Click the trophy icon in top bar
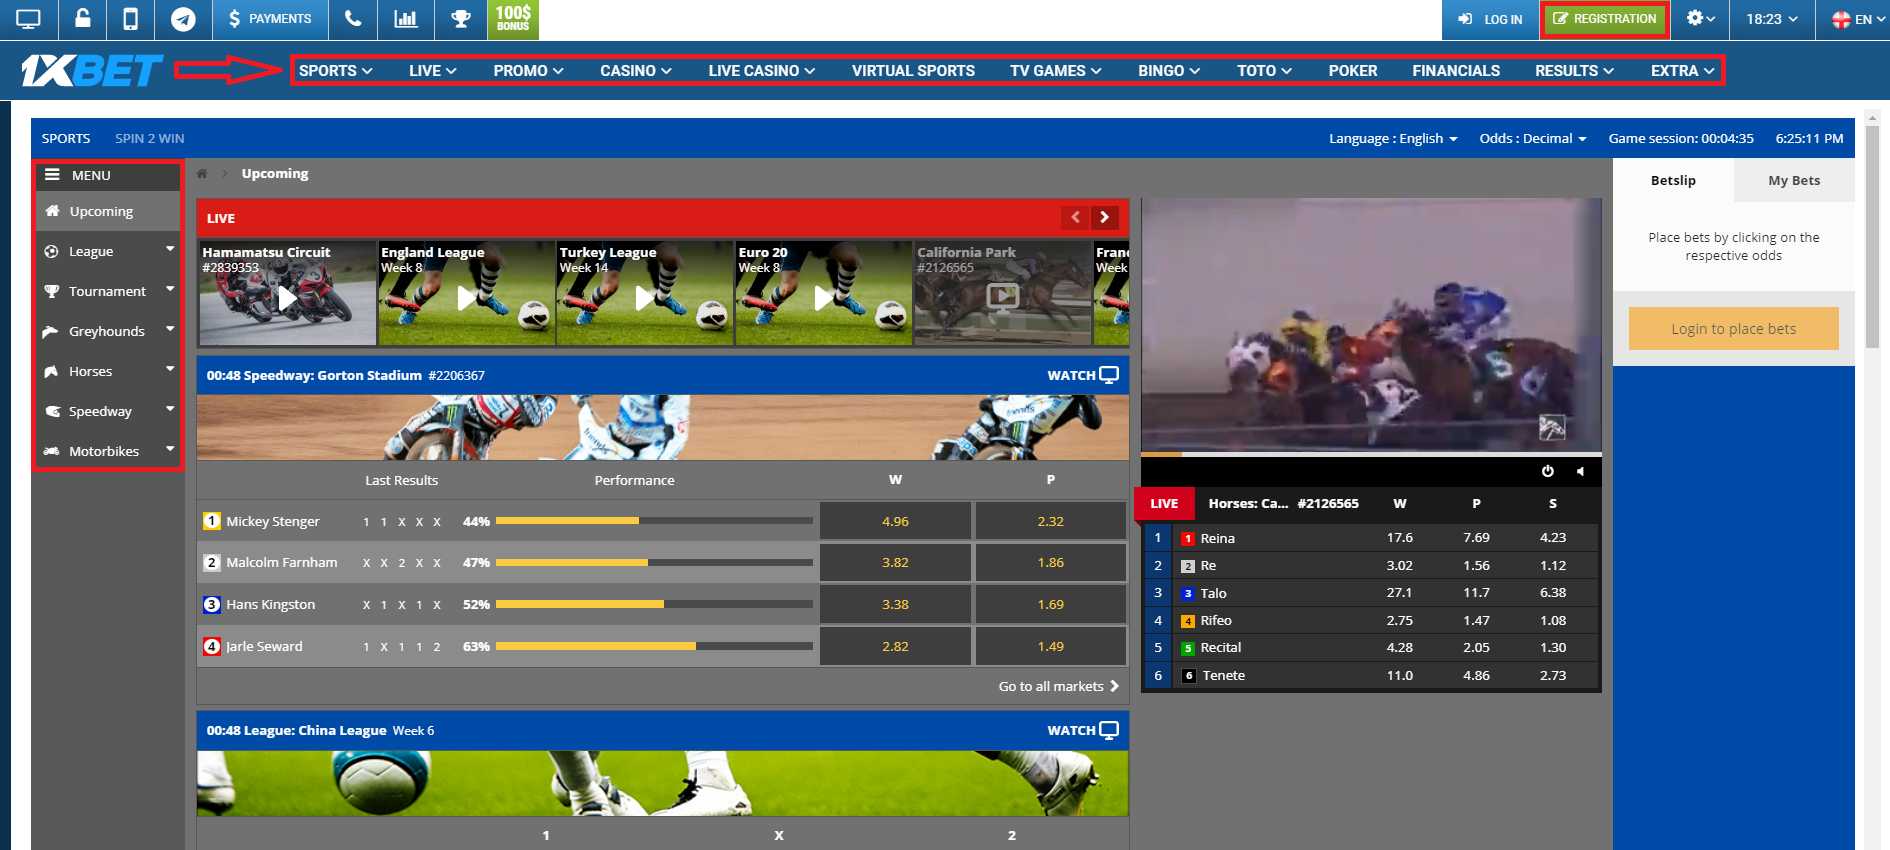Viewport: 1890px width, 850px height. (461, 19)
